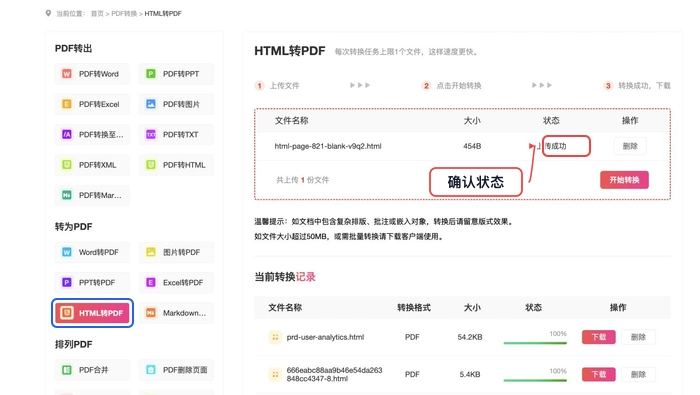Click file icon beside 666eabc88aa9b46e54da263 file
700x395 pixels.
(275, 374)
